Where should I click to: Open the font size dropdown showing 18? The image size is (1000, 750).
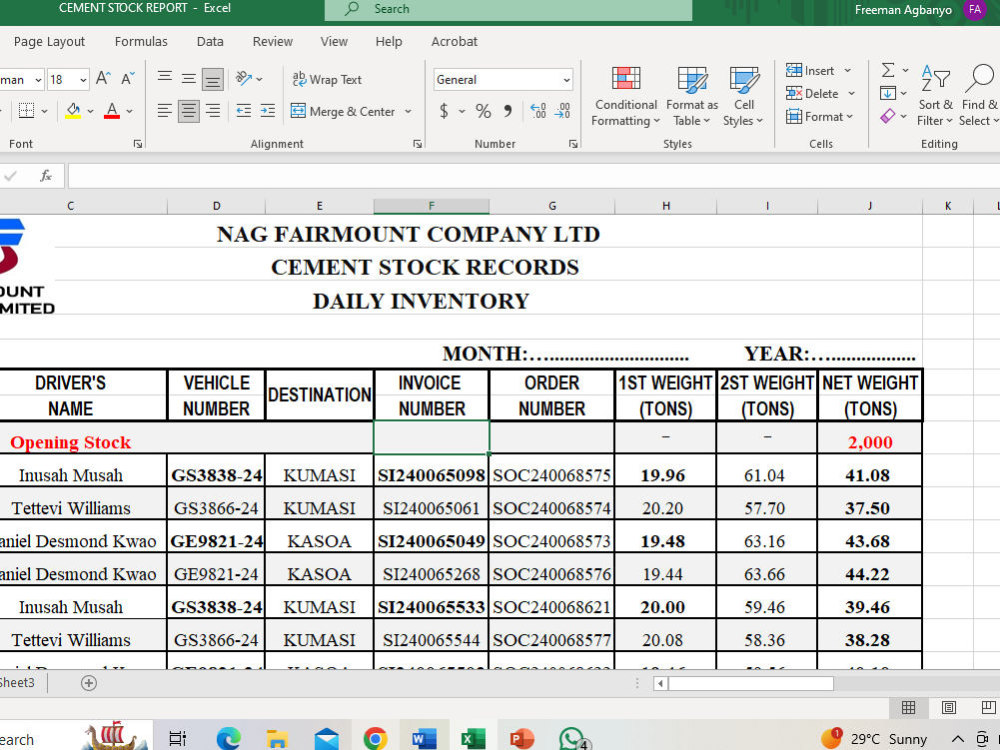click(83, 80)
